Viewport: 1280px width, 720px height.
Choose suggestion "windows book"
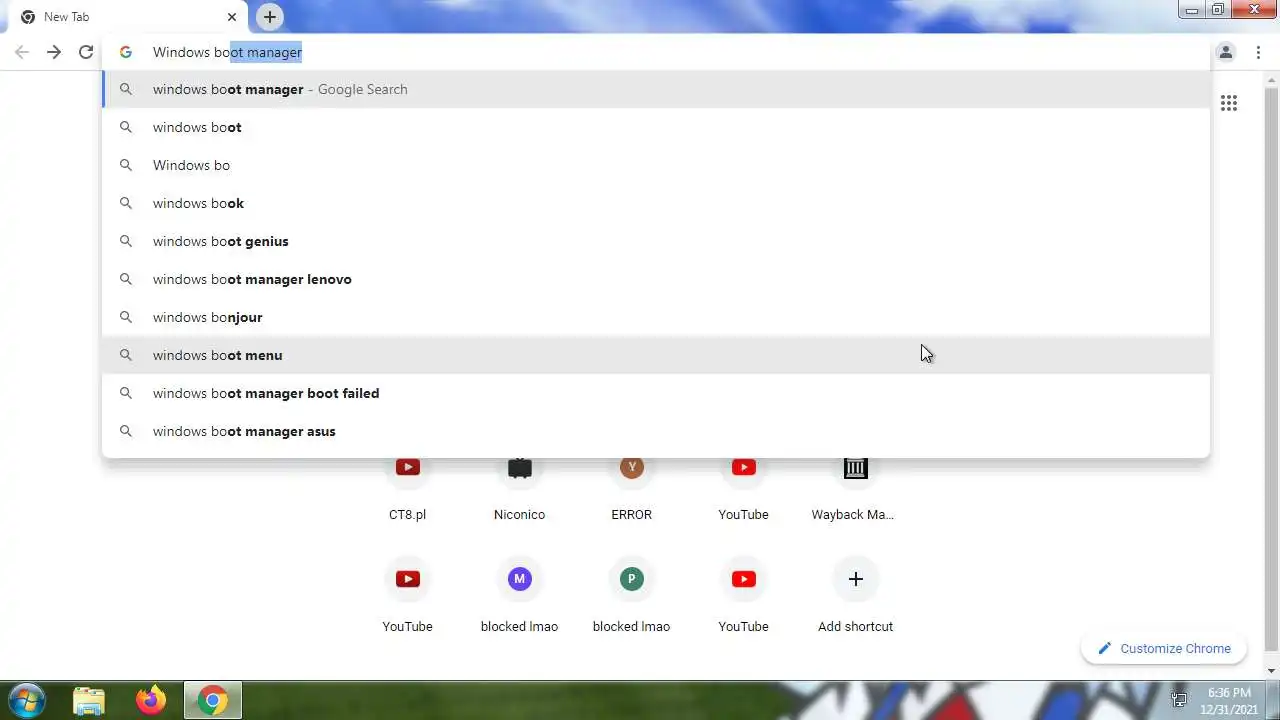[656, 203]
